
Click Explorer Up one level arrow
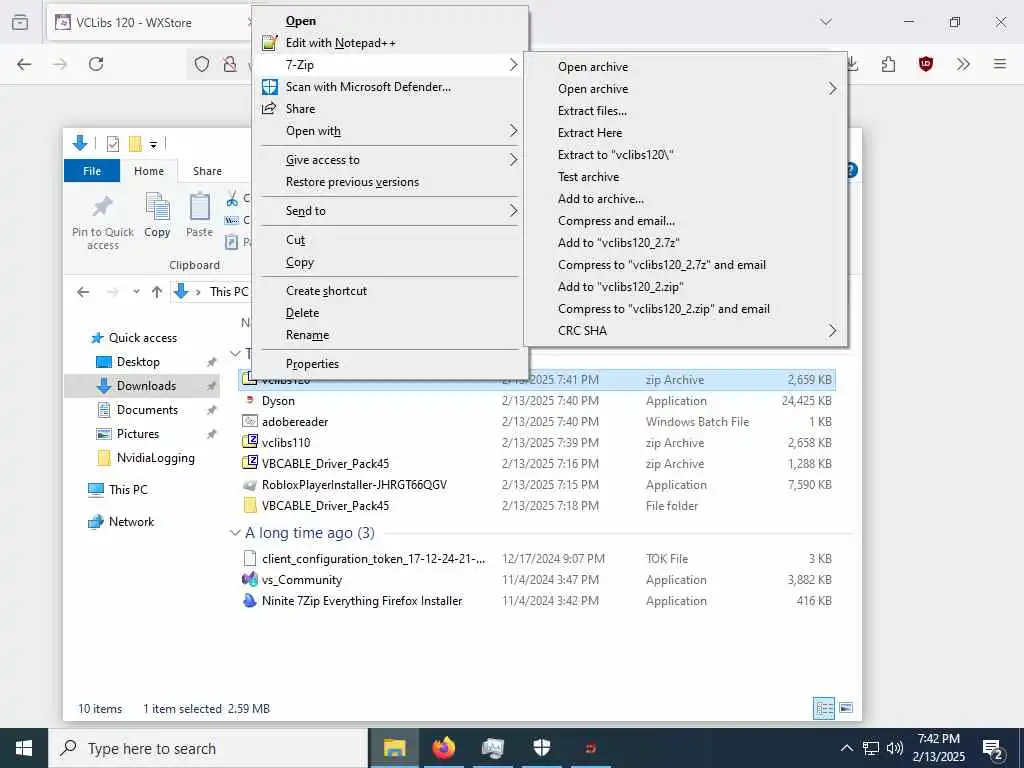coord(157,292)
